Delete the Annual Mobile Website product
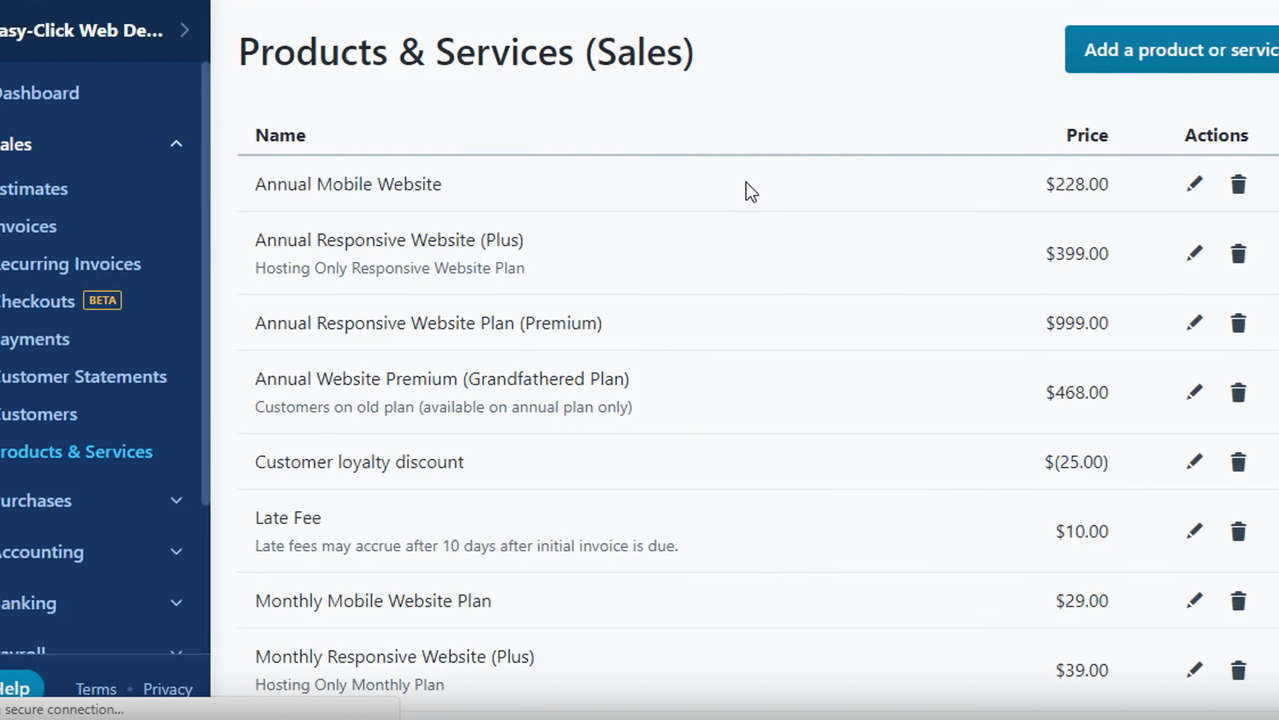Image resolution: width=1279 pixels, height=720 pixels. point(1238,184)
